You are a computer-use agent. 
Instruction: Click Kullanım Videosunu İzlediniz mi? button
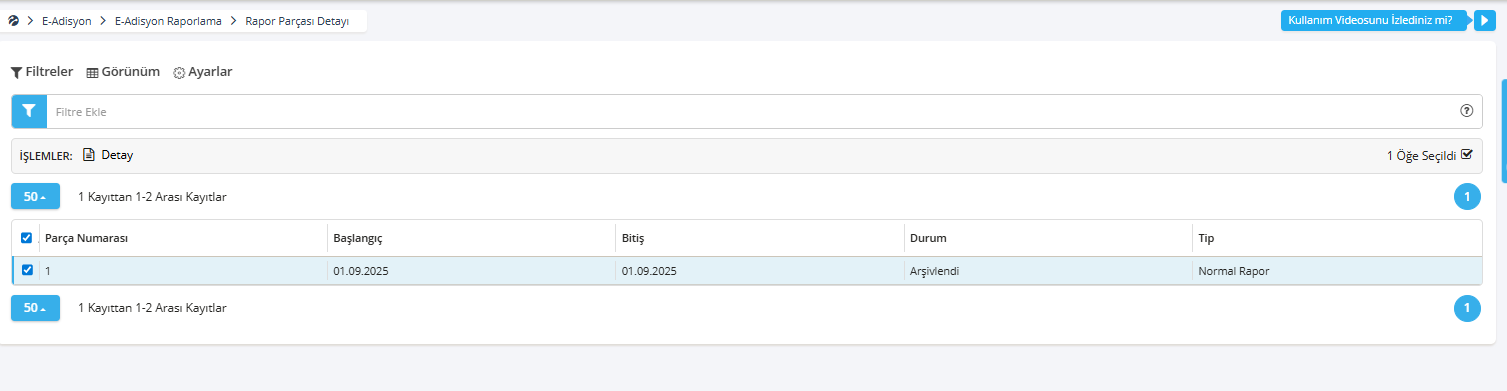coord(1375,20)
